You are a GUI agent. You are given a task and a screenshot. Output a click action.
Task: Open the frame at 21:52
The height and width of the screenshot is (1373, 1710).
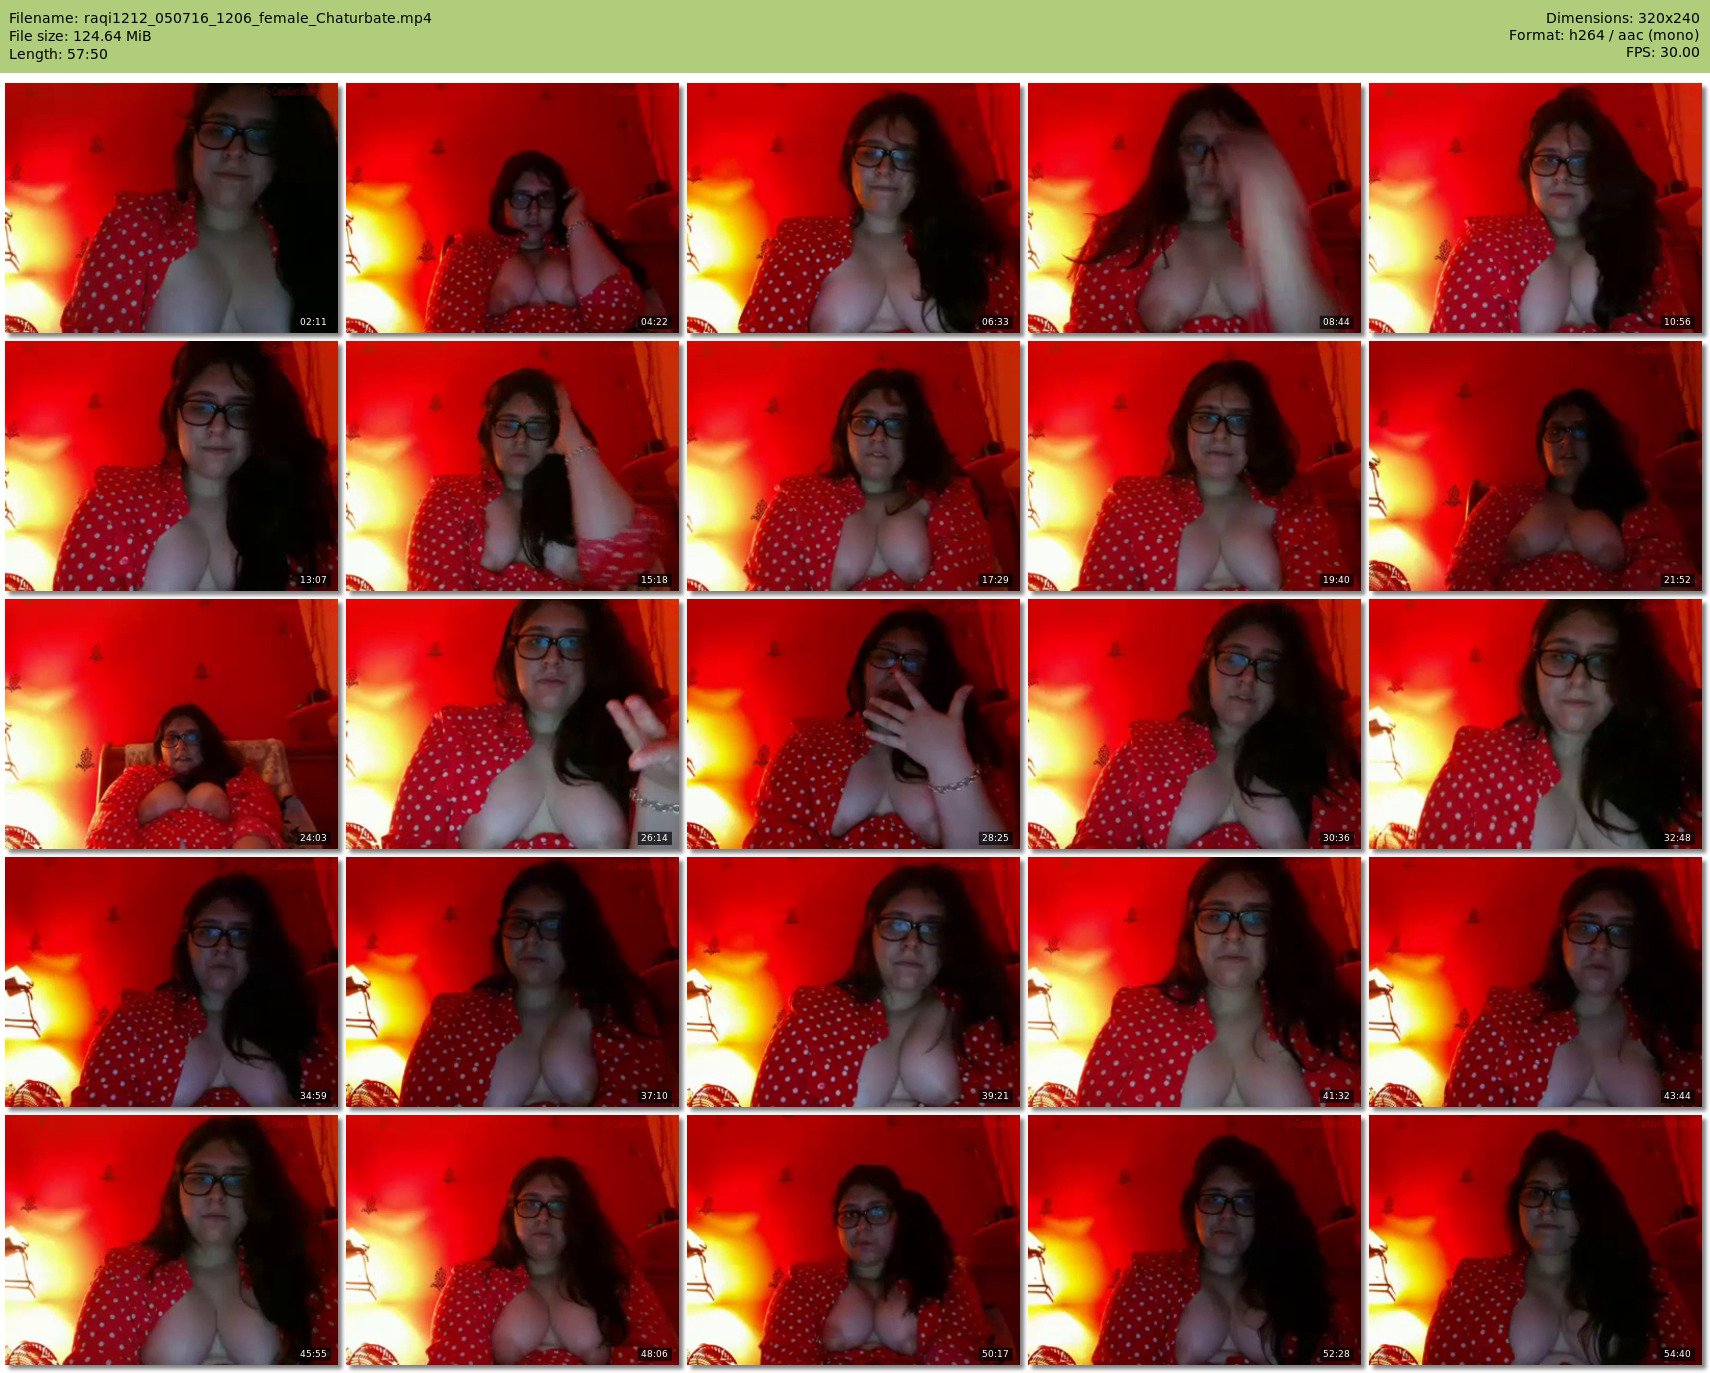point(1535,466)
